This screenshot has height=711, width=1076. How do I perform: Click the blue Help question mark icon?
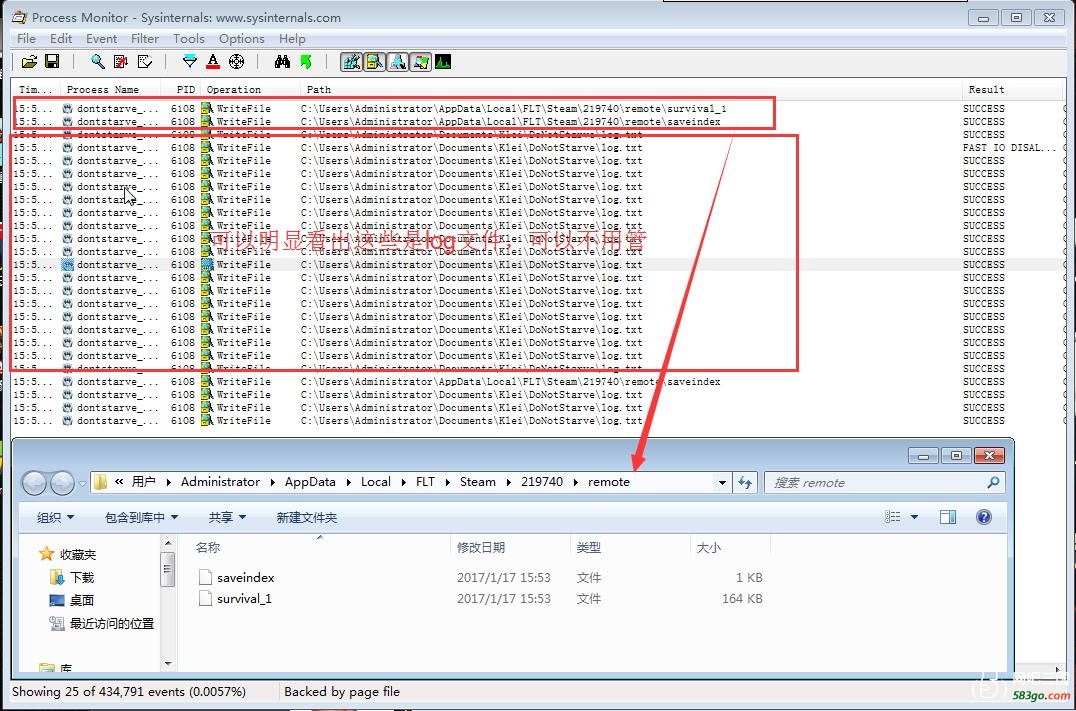[983, 517]
